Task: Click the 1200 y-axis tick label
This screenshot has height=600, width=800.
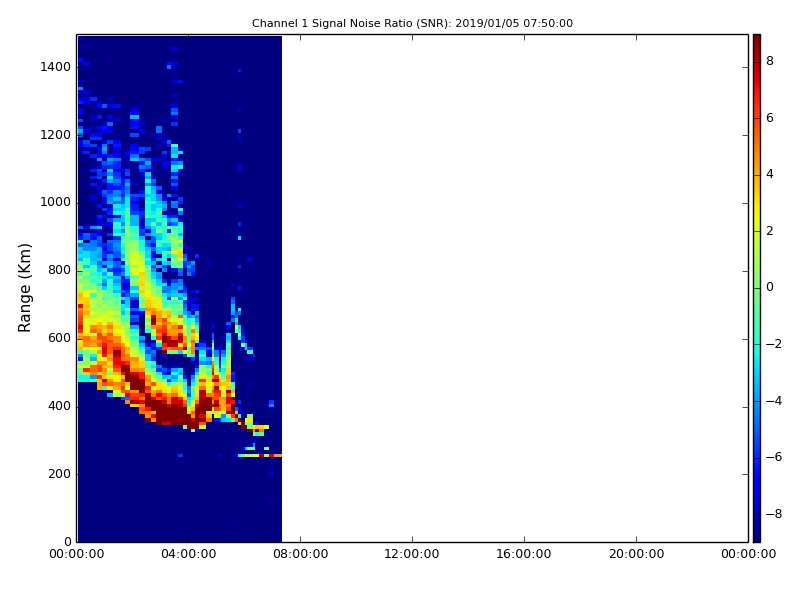Action: tap(56, 135)
